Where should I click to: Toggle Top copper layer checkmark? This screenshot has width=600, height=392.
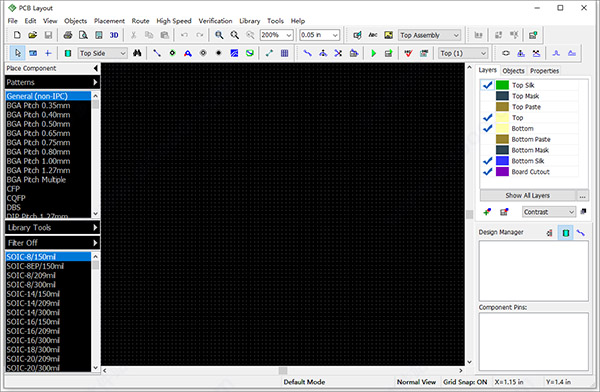[x=487, y=118]
